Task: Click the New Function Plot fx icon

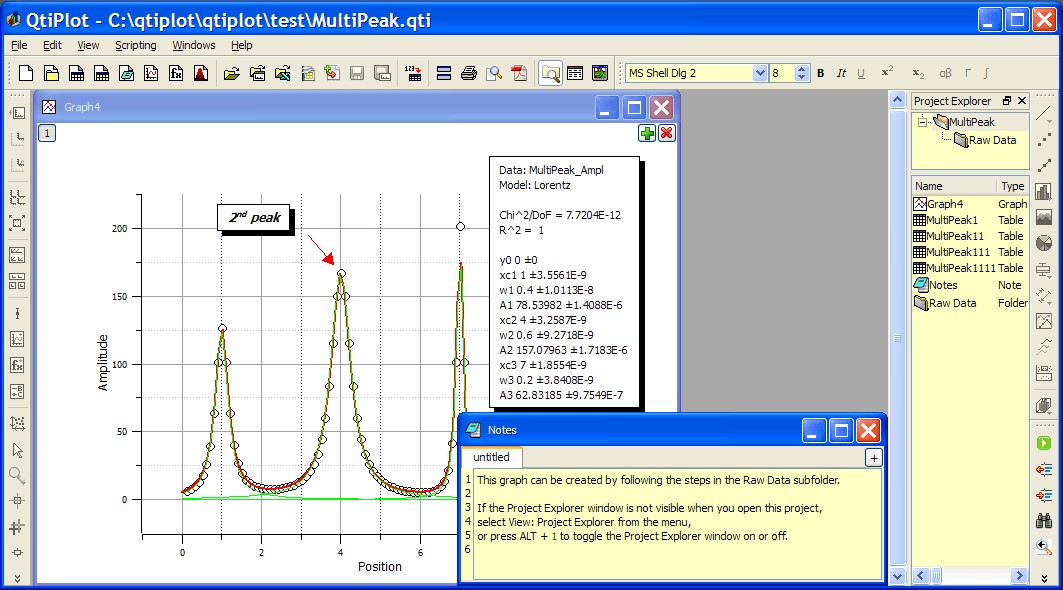Action: pyautogui.click(x=176, y=73)
